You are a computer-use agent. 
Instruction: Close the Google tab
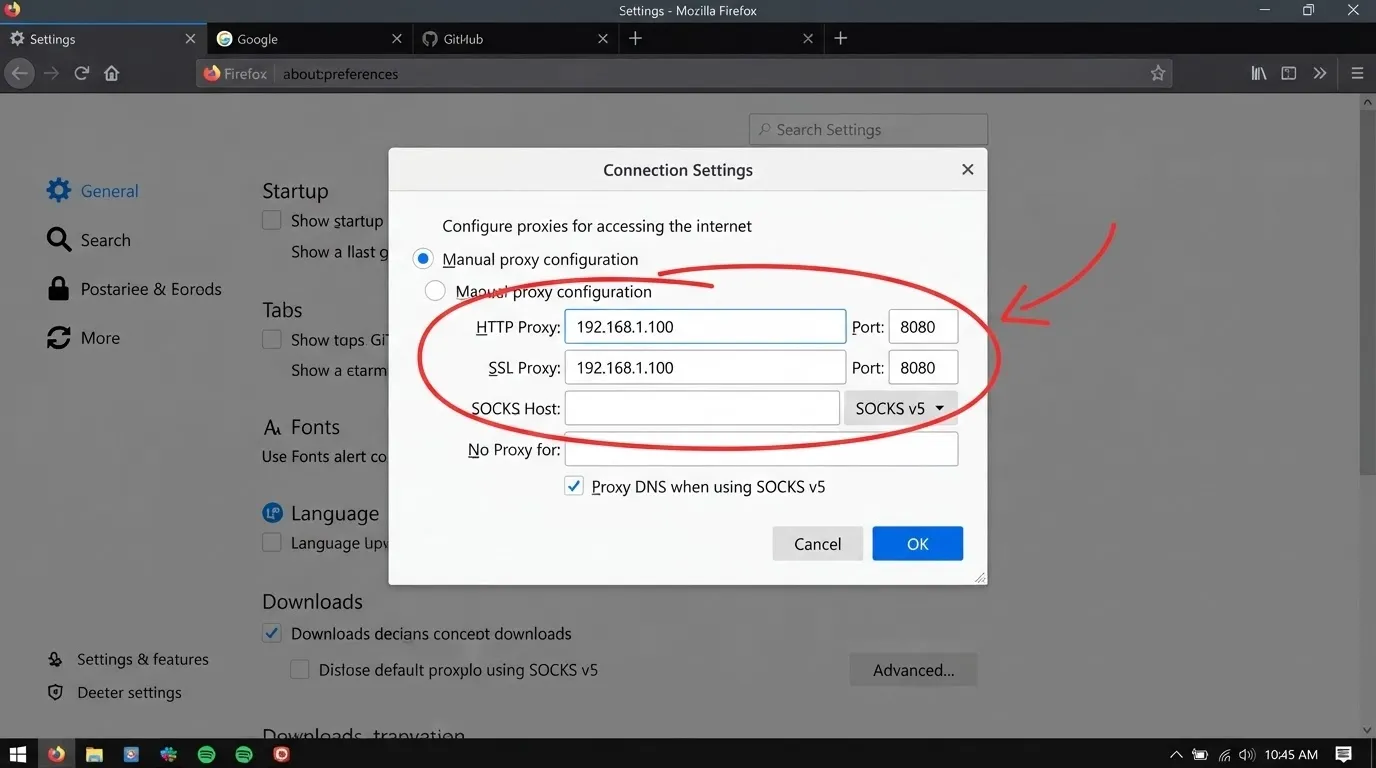click(x=397, y=39)
